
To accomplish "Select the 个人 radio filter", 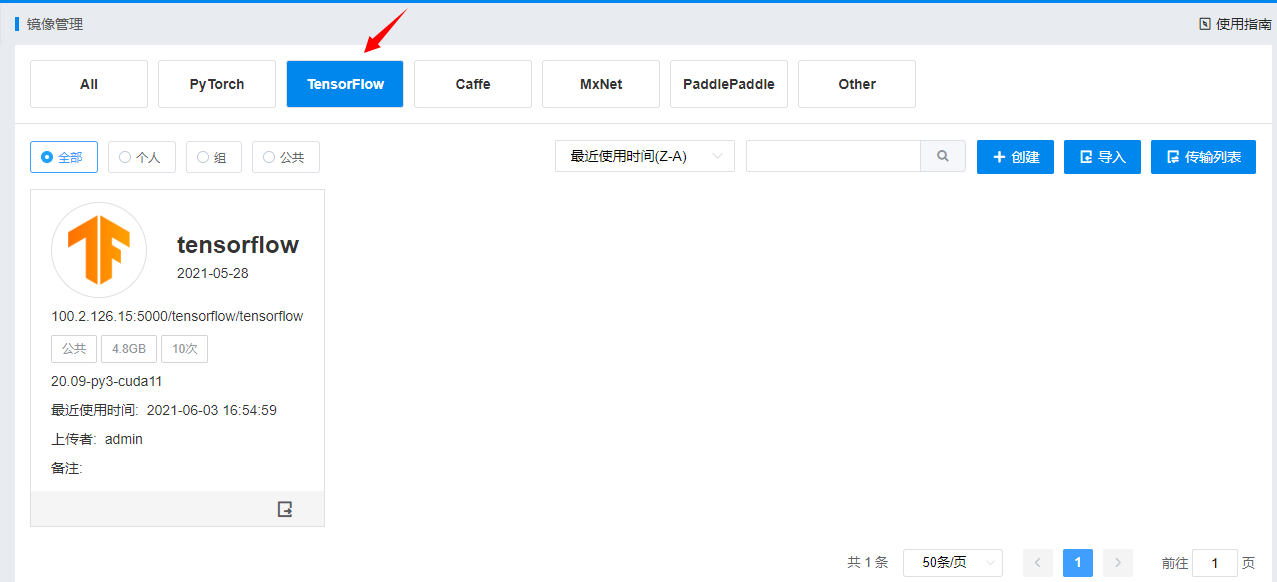I will 141,157.
